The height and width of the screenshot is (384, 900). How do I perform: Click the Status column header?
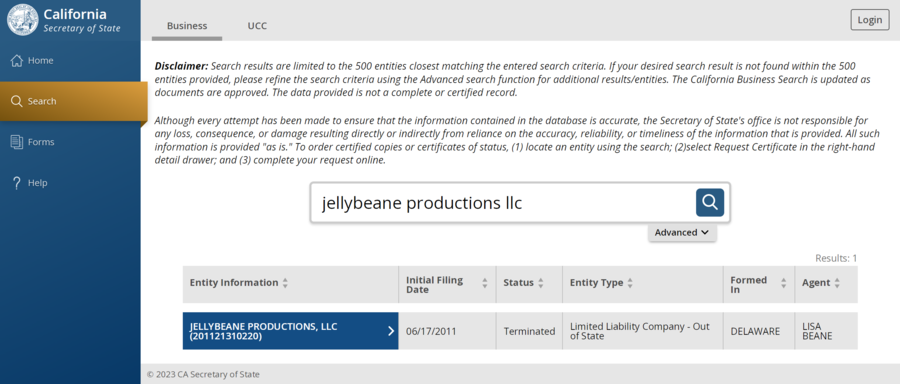tap(530, 284)
